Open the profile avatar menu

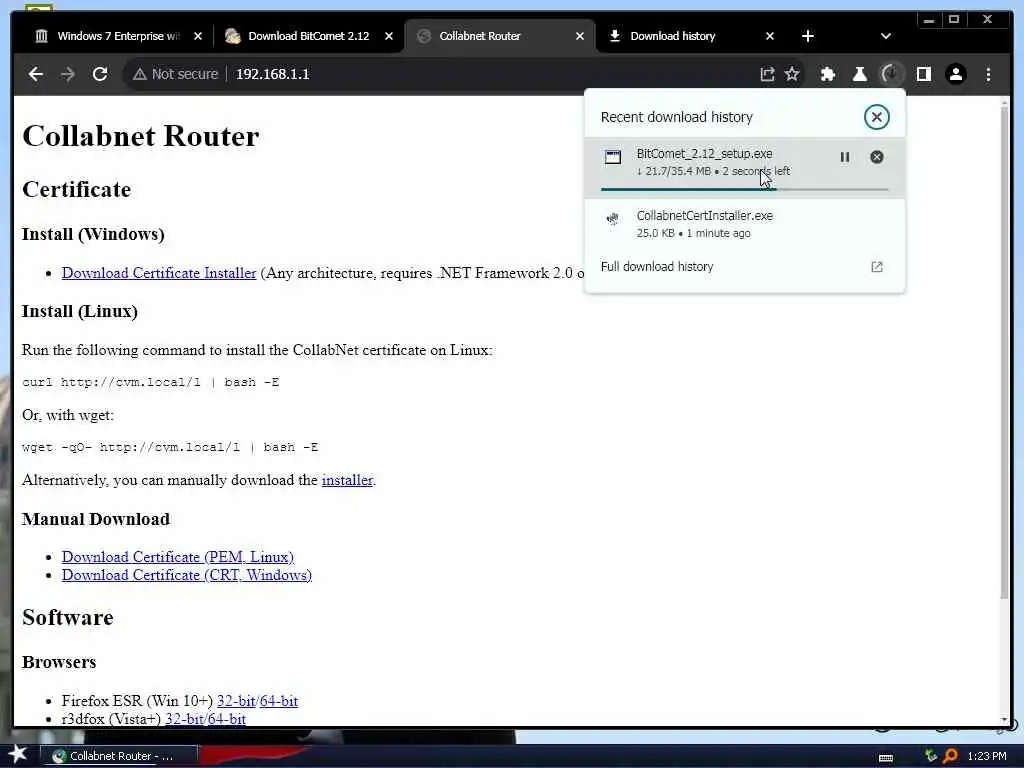pos(955,74)
